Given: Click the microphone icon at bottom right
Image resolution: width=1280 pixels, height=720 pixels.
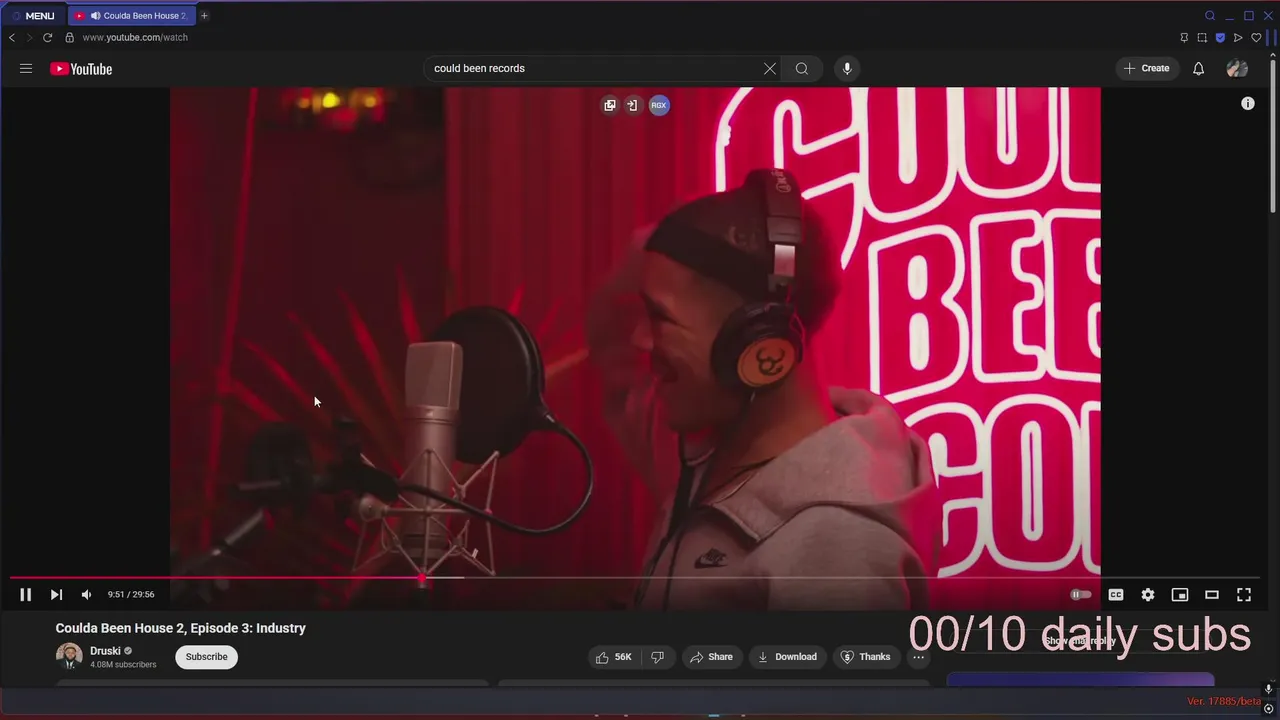Looking at the screenshot, I should tap(1268, 689).
